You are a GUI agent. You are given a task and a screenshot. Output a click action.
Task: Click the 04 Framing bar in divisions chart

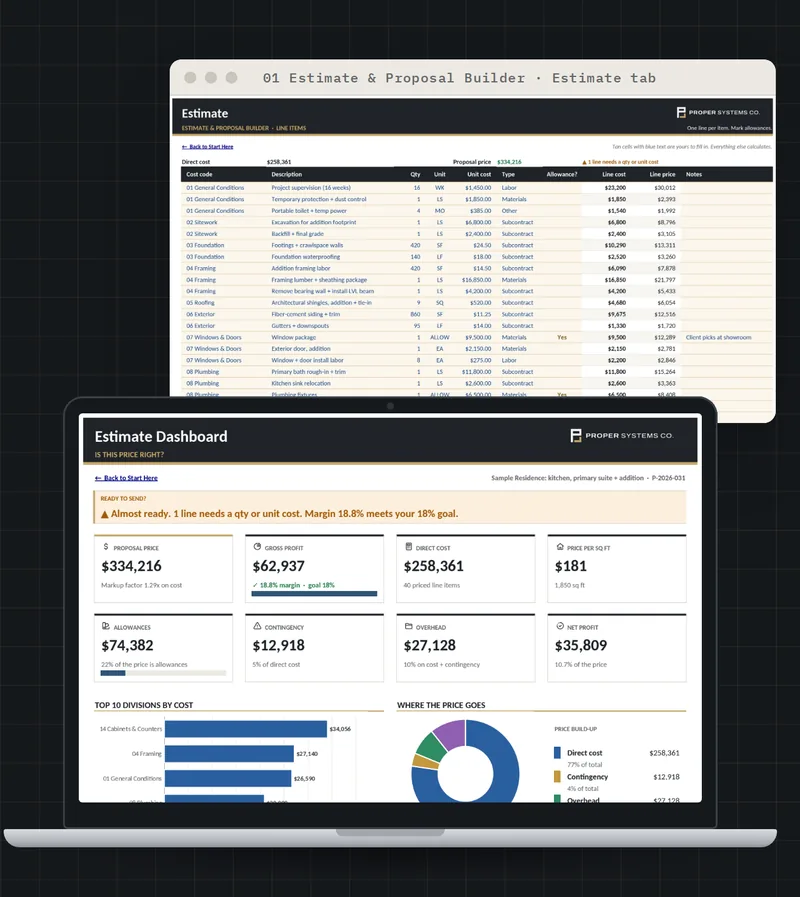click(229, 753)
